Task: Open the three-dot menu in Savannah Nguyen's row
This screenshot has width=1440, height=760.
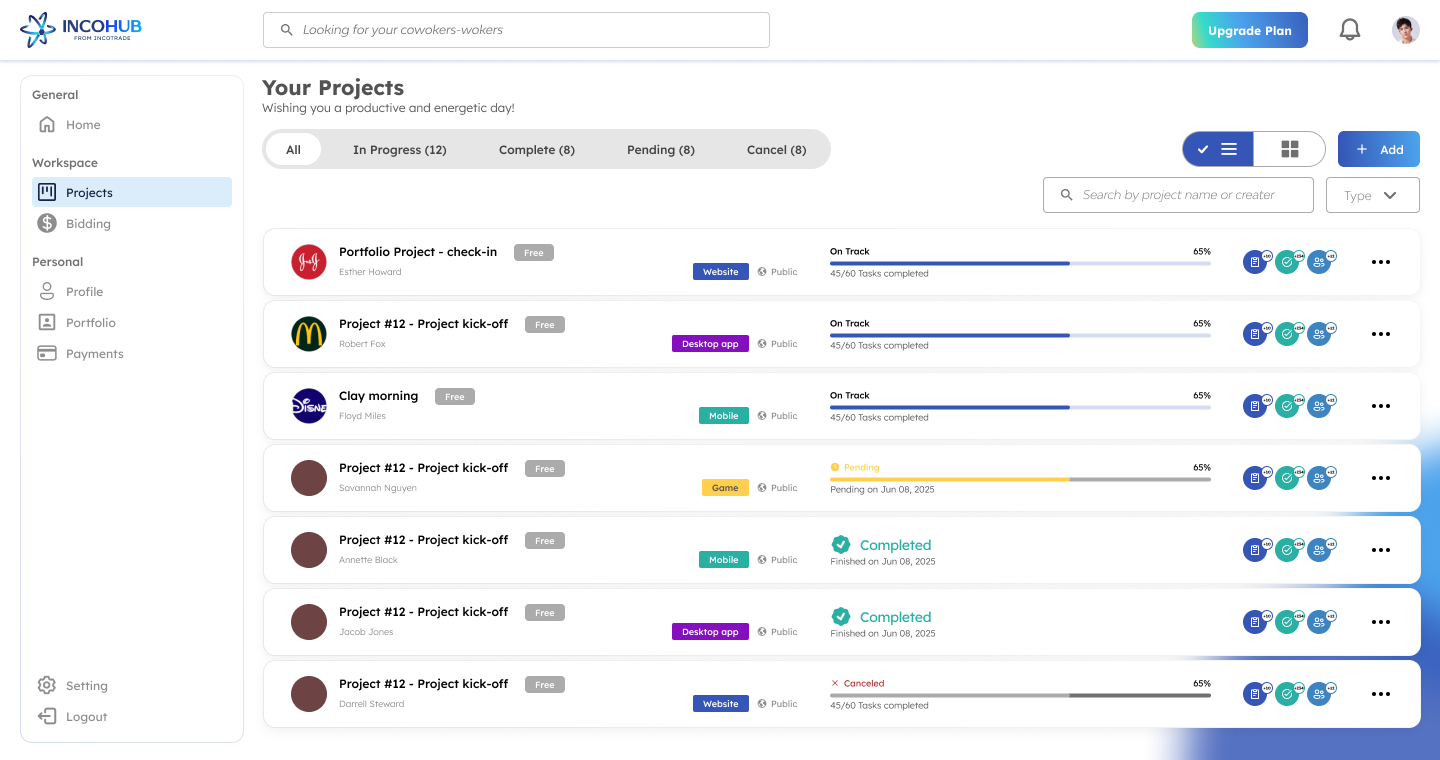Action: click(1381, 478)
